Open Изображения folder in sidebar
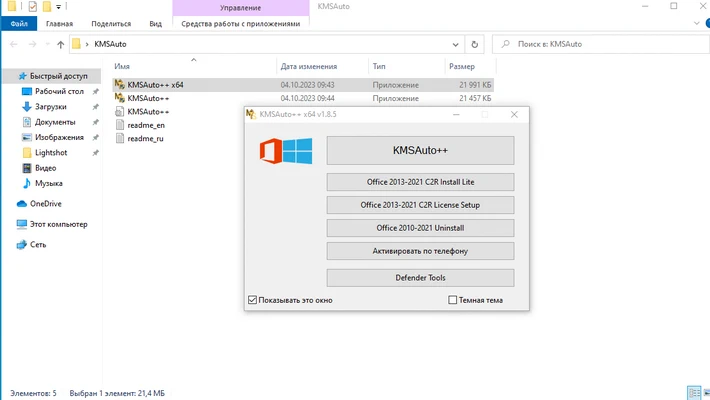 click(59, 137)
